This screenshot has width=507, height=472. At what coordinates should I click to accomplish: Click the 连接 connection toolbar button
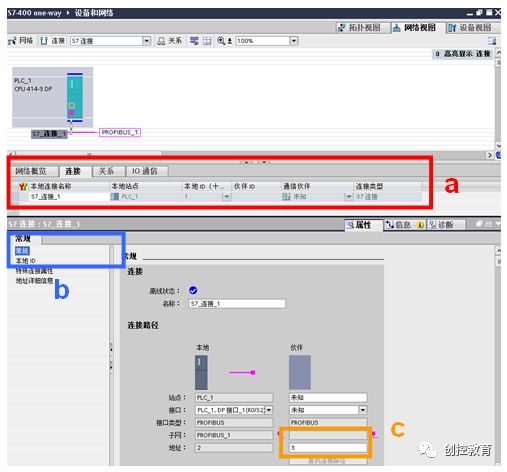point(53,41)
